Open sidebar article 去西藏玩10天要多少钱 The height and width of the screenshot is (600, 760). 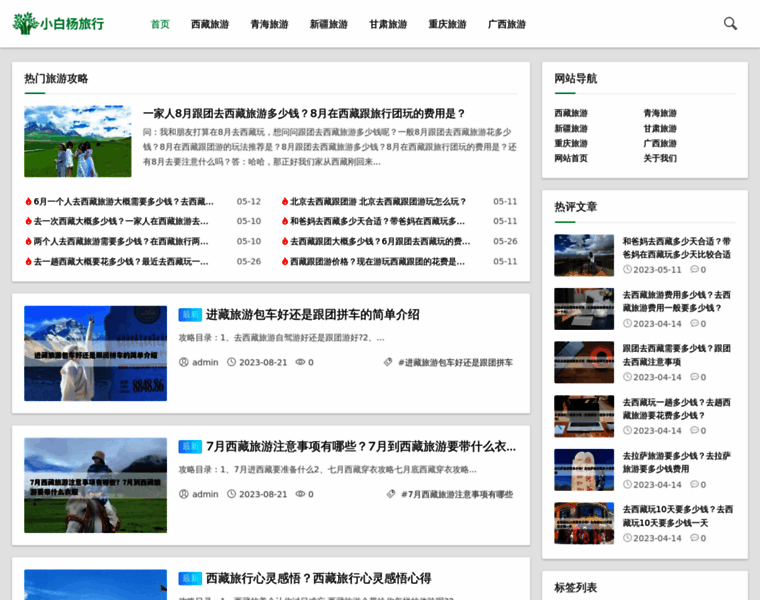point(678,516)
